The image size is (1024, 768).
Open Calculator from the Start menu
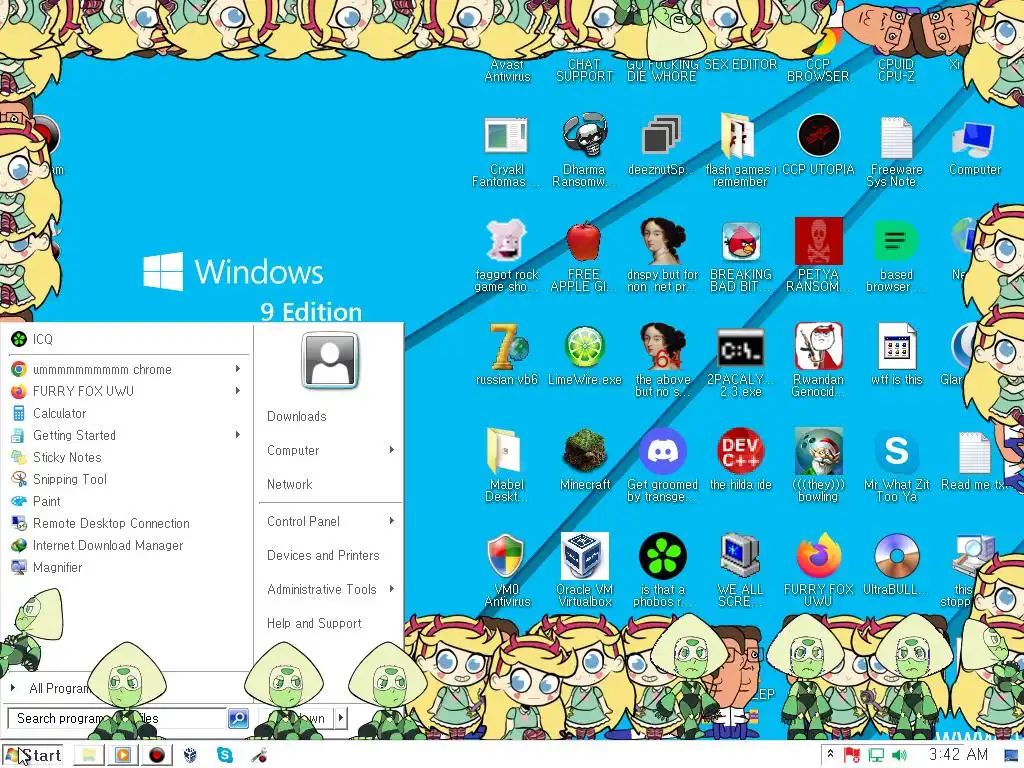[129, 413]
